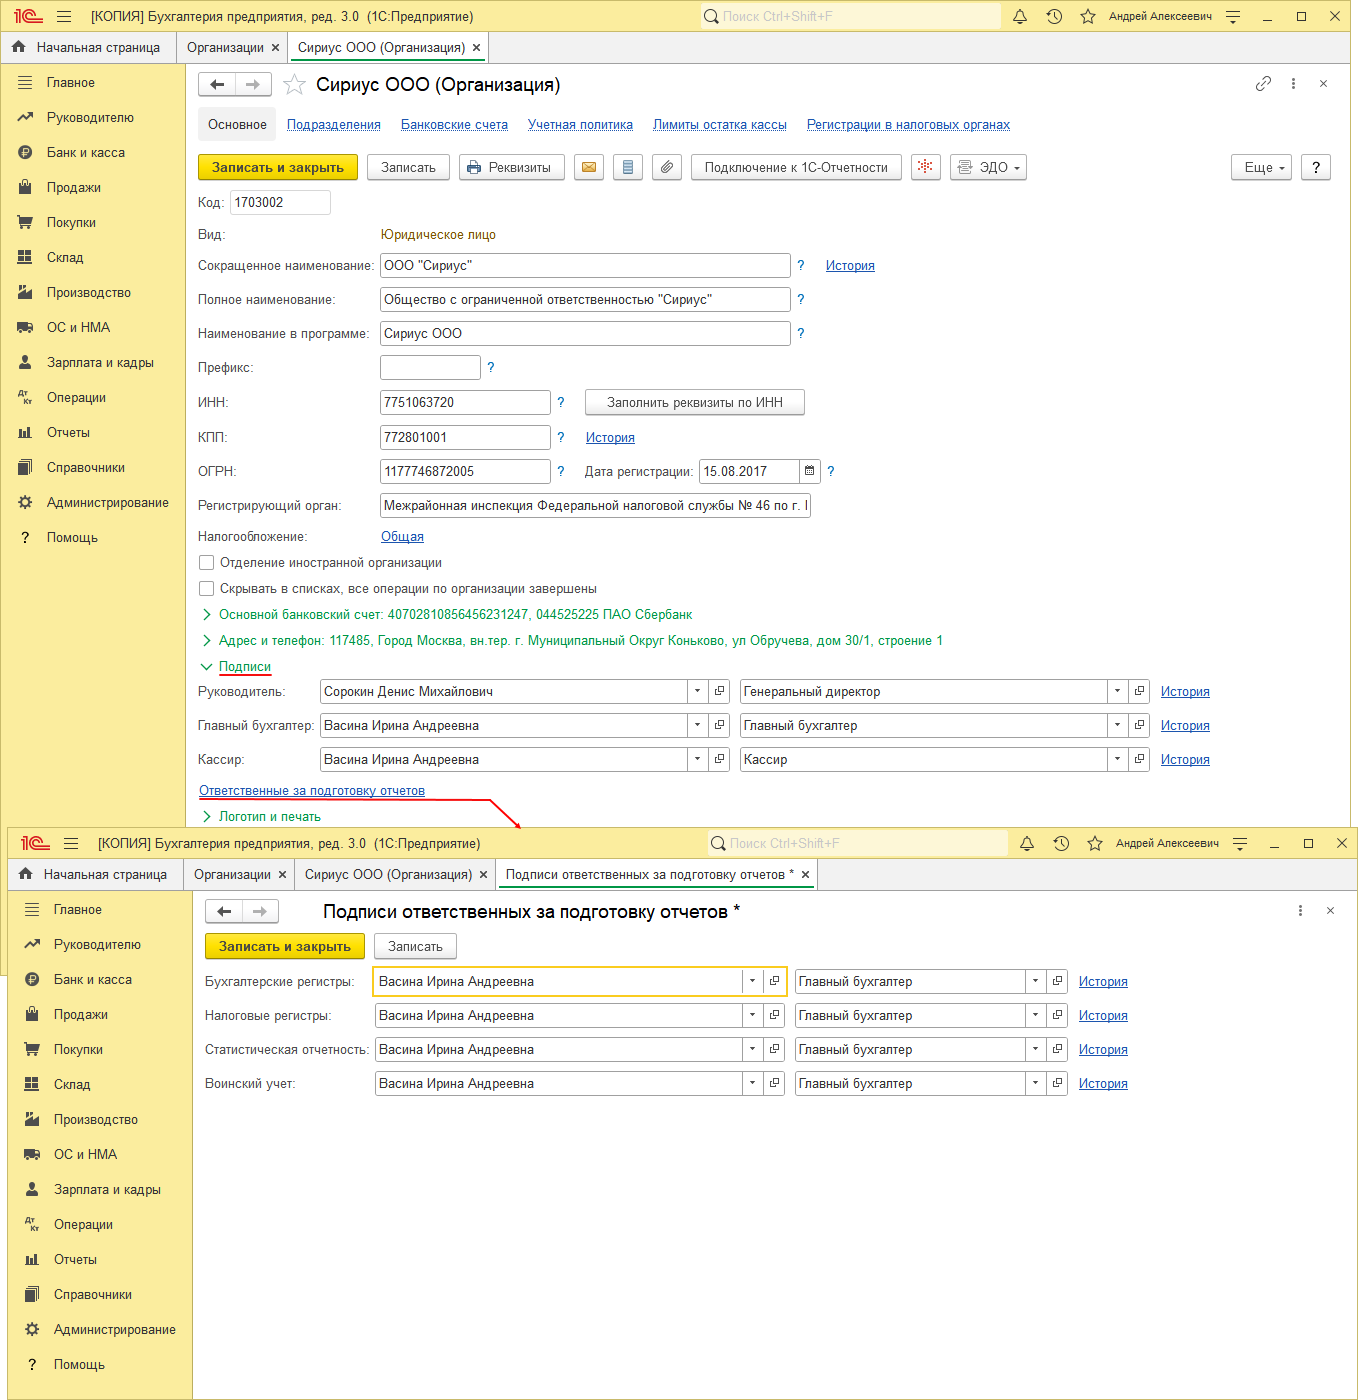Open the calendar picker for Дата регистрации

coord(810,471)
